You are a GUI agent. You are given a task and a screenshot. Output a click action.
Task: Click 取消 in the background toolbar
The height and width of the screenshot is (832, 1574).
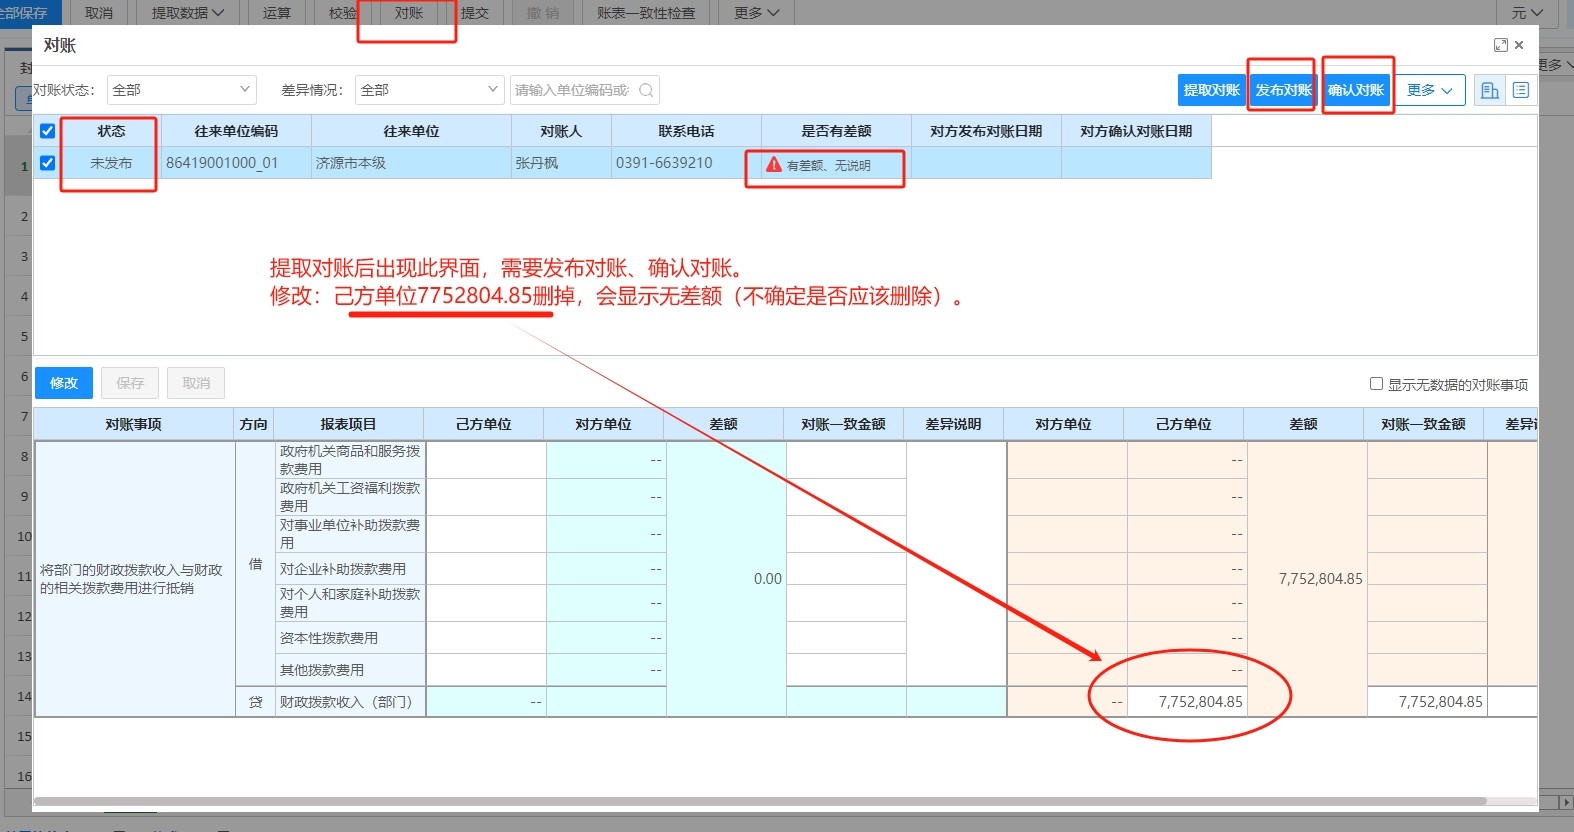point(99,13)
